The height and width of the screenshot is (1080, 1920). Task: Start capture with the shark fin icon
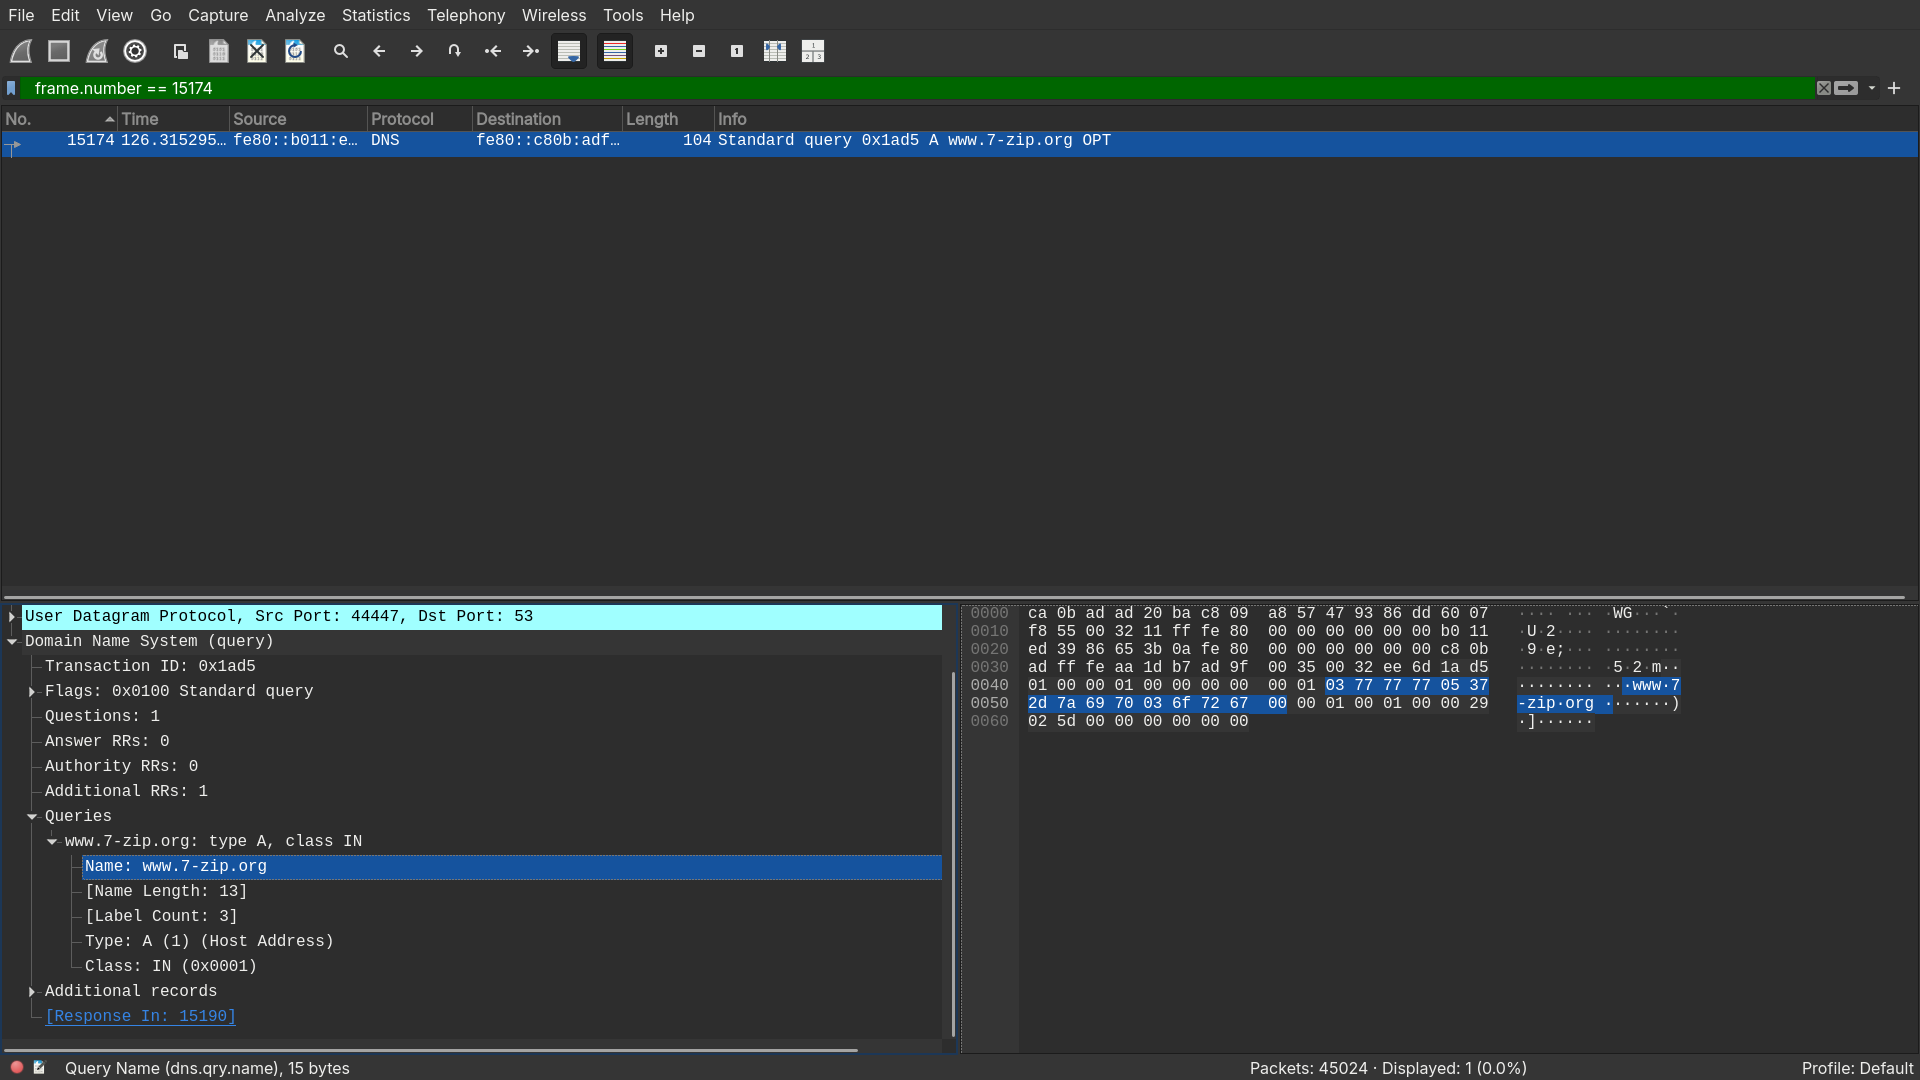[21, 51]
